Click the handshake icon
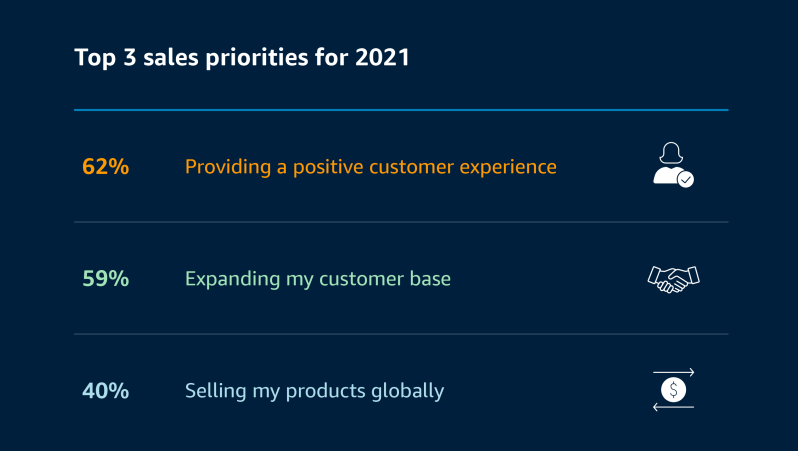The height and width of the screenshot is (451, 798). (x=673, y=279)
